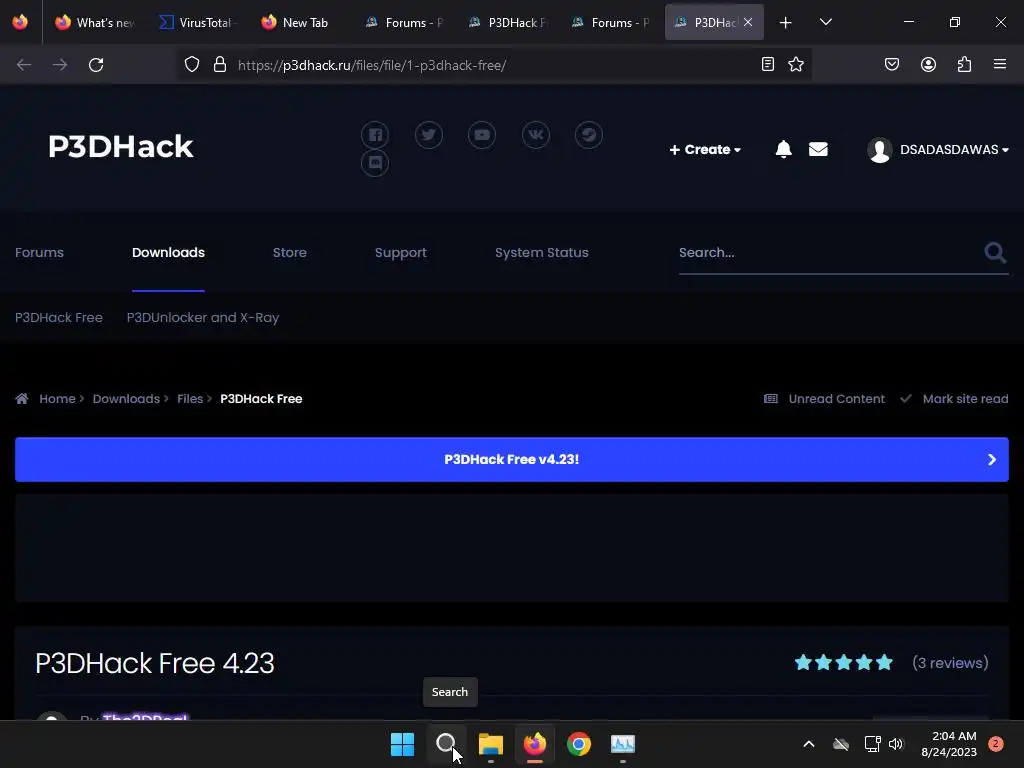The width and height of the screenshot is (1024, 768).
Task: Open the P3DHack Free submenu link
Action: 59,317
